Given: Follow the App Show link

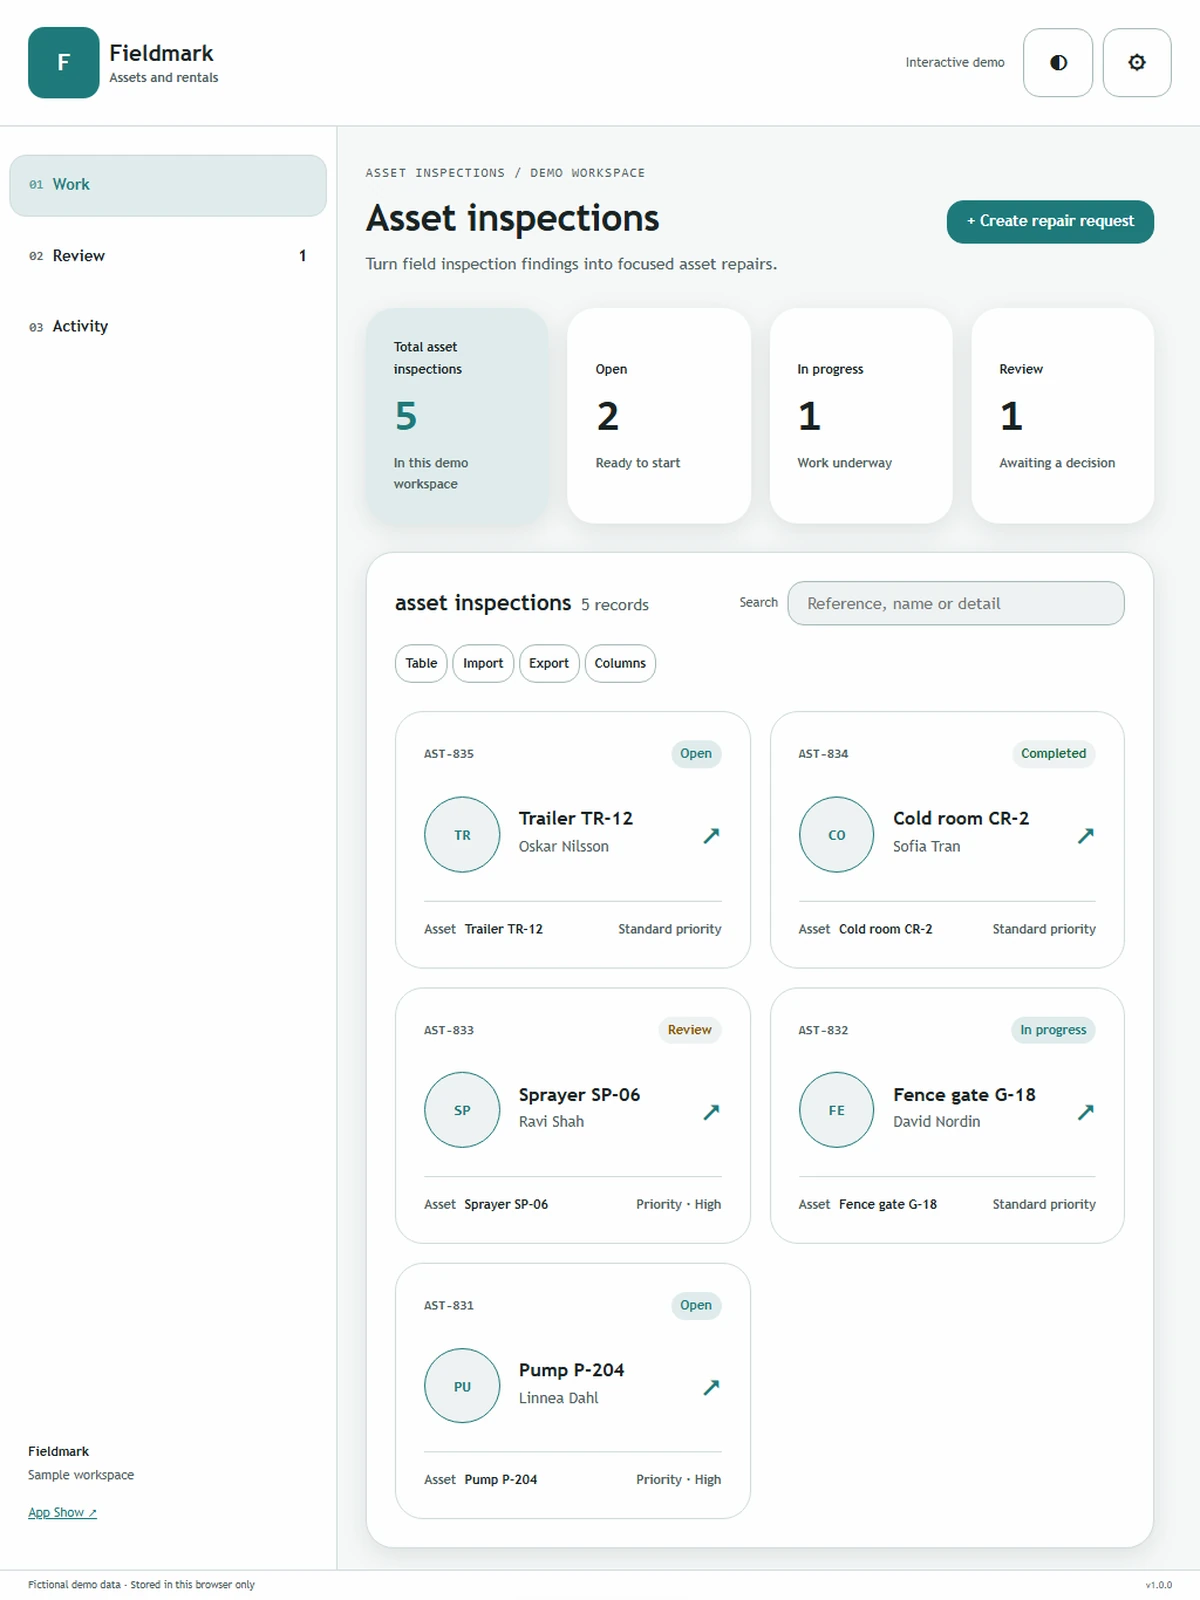Looking at the screenshot, I should pyautogui.click(x=62, y=1512).
